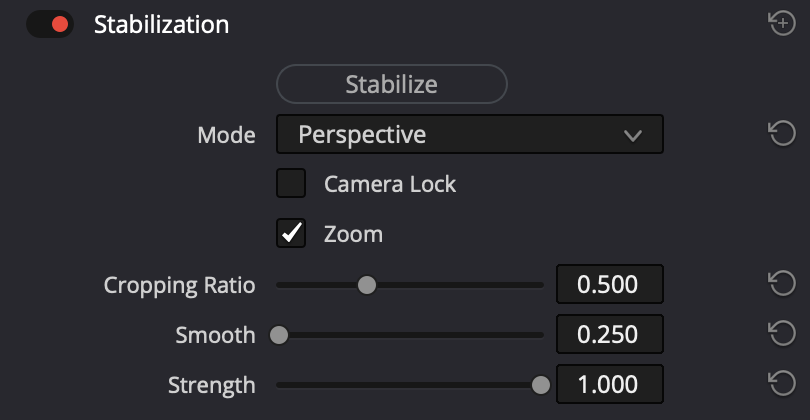Screen dimensions: 810x420
Task: Click the Stabilize button
Action: tap(392, 84)
